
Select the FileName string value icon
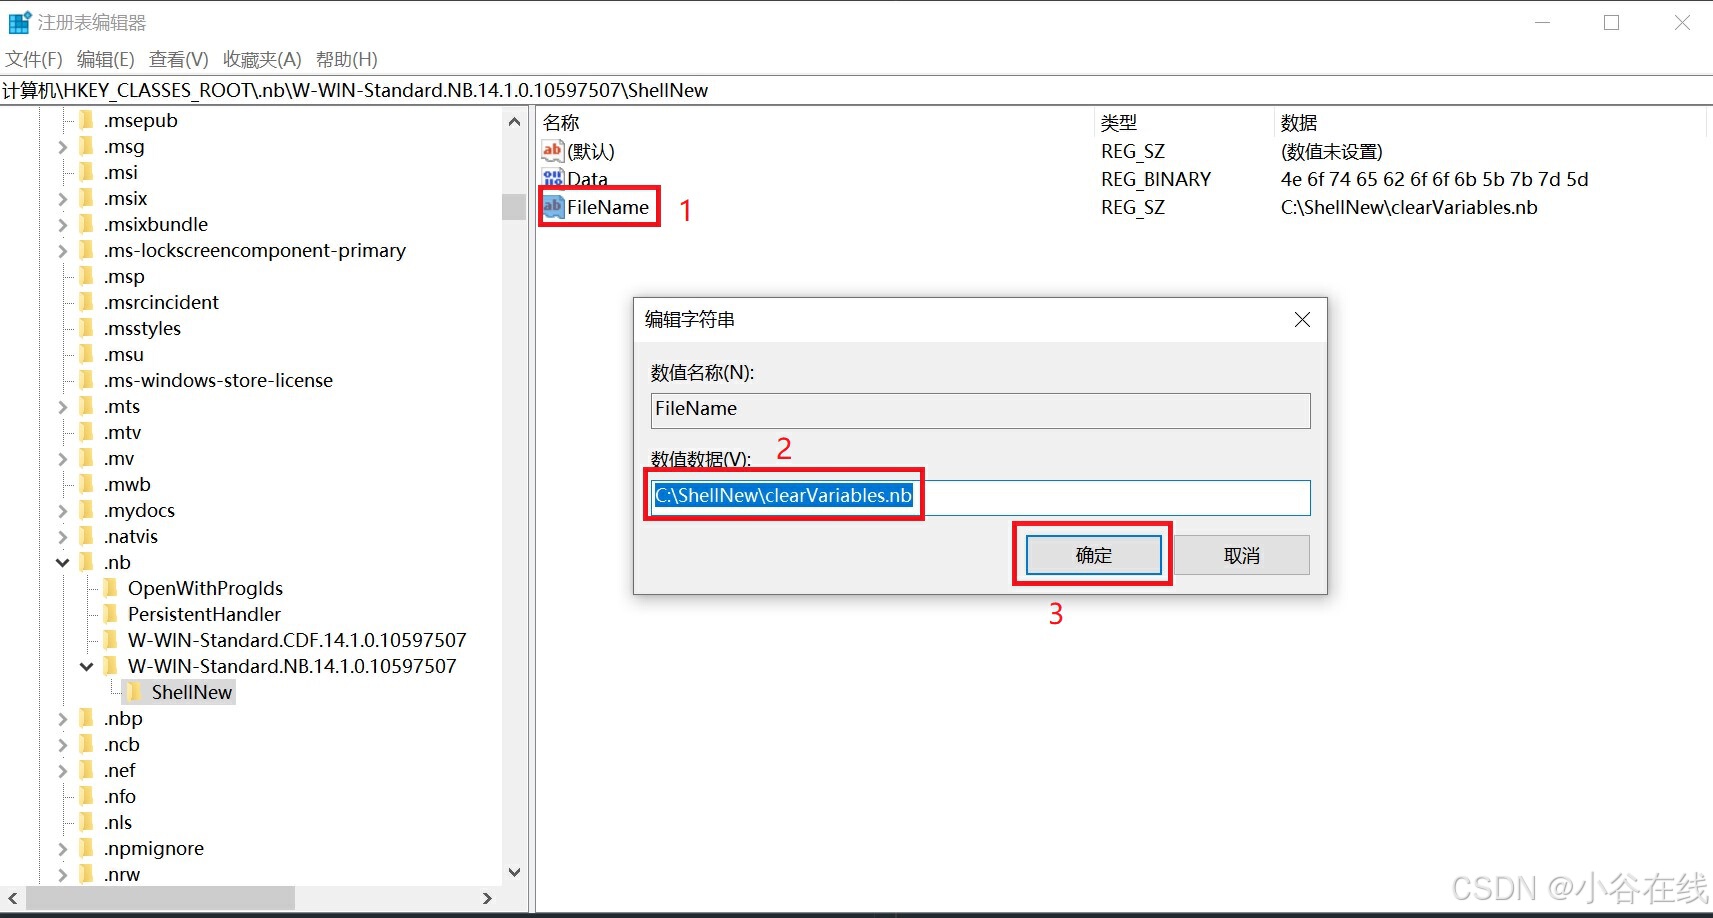coord(553,207)
